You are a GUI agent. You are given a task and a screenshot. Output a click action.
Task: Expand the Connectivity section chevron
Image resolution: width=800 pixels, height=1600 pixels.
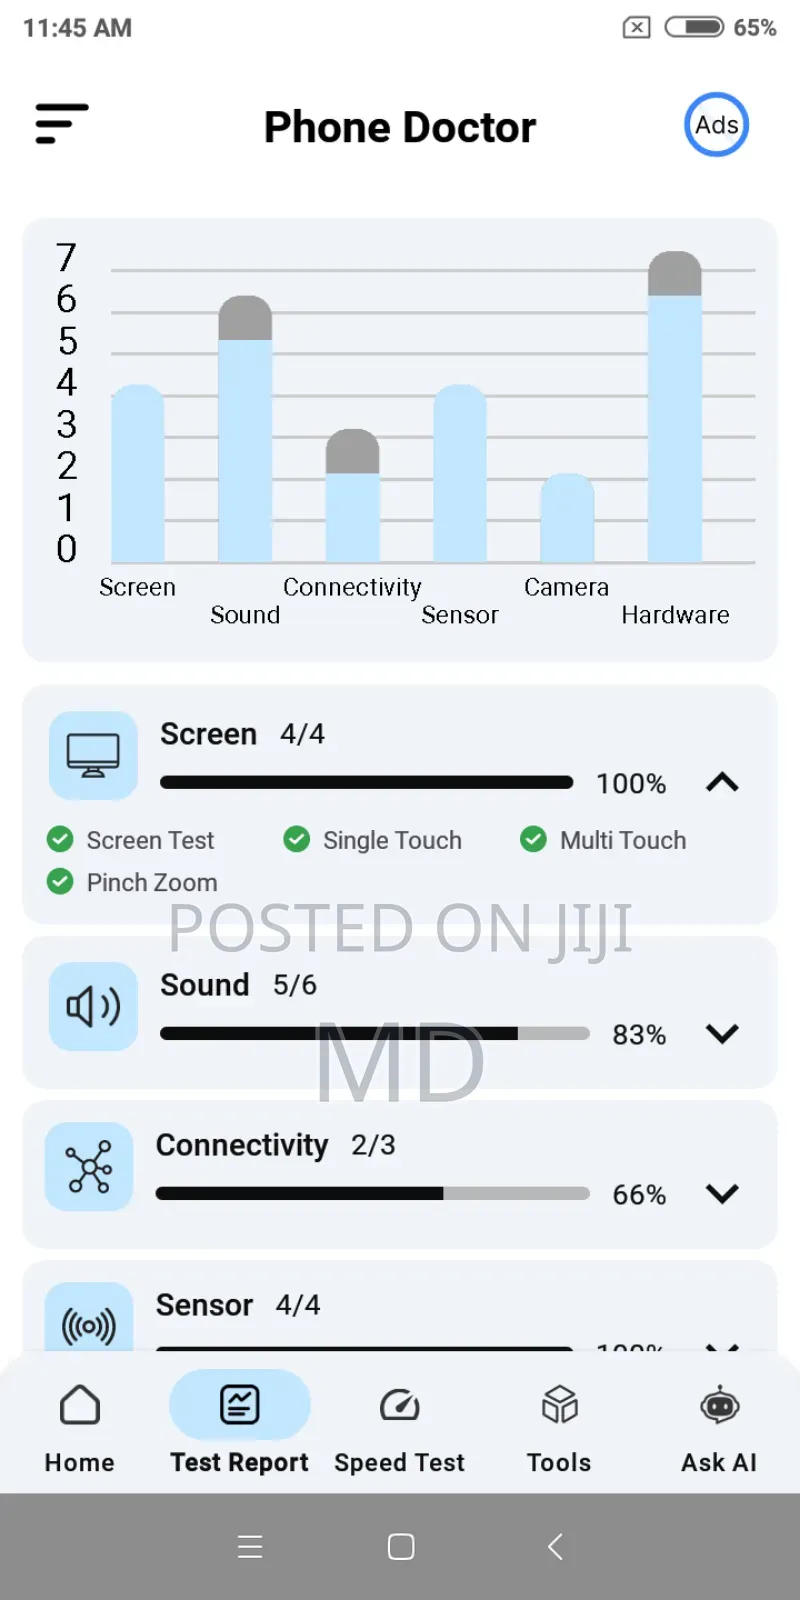722,1193
